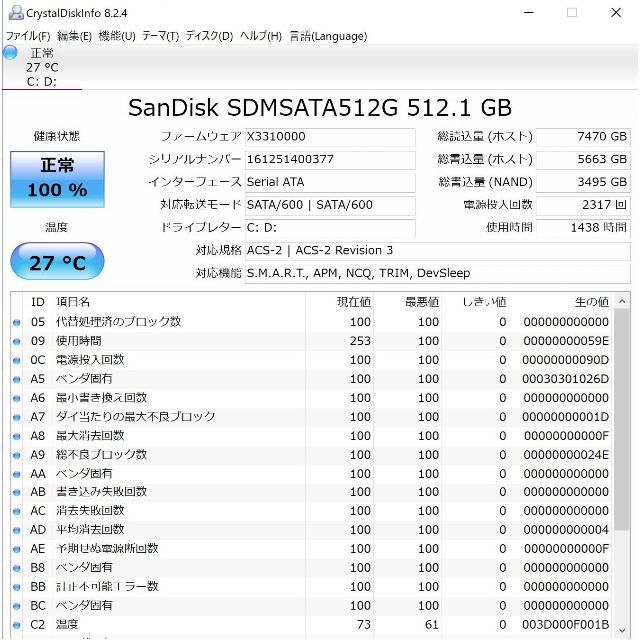
Task: Click the status dot on row BC
Action: pyautogui.click(x=17, y=606)
